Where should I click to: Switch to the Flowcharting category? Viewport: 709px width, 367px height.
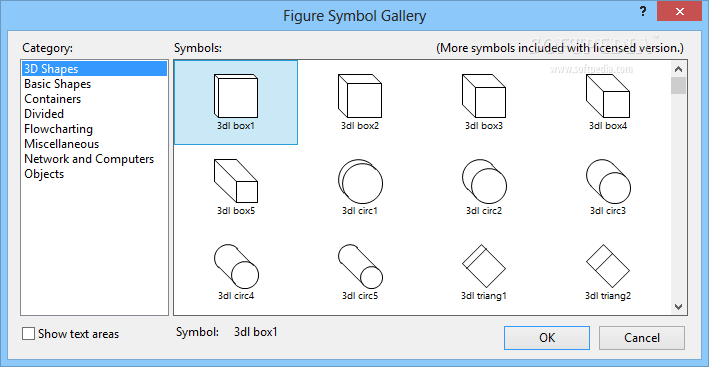click(x=58, y=129)
